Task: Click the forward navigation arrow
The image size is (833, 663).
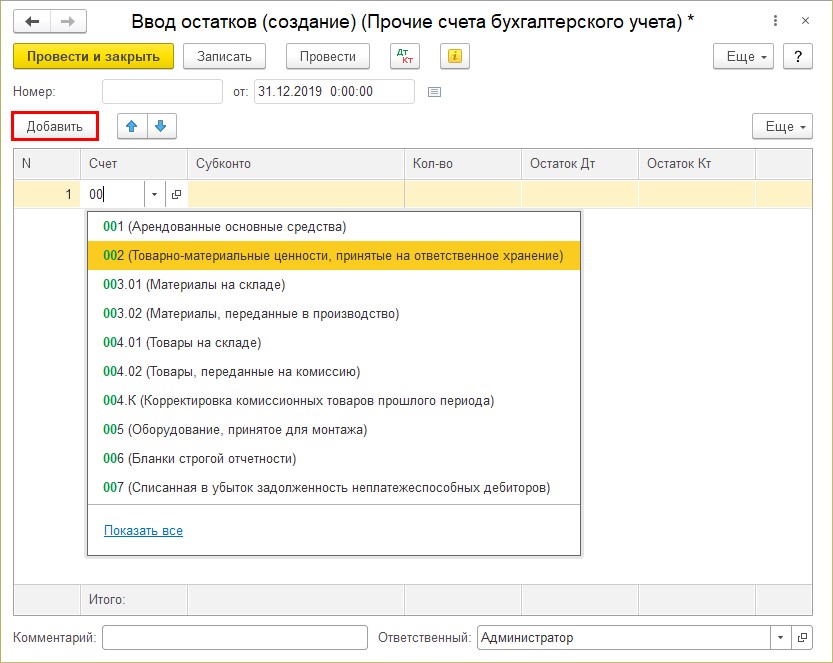Action: pos(68,22)
